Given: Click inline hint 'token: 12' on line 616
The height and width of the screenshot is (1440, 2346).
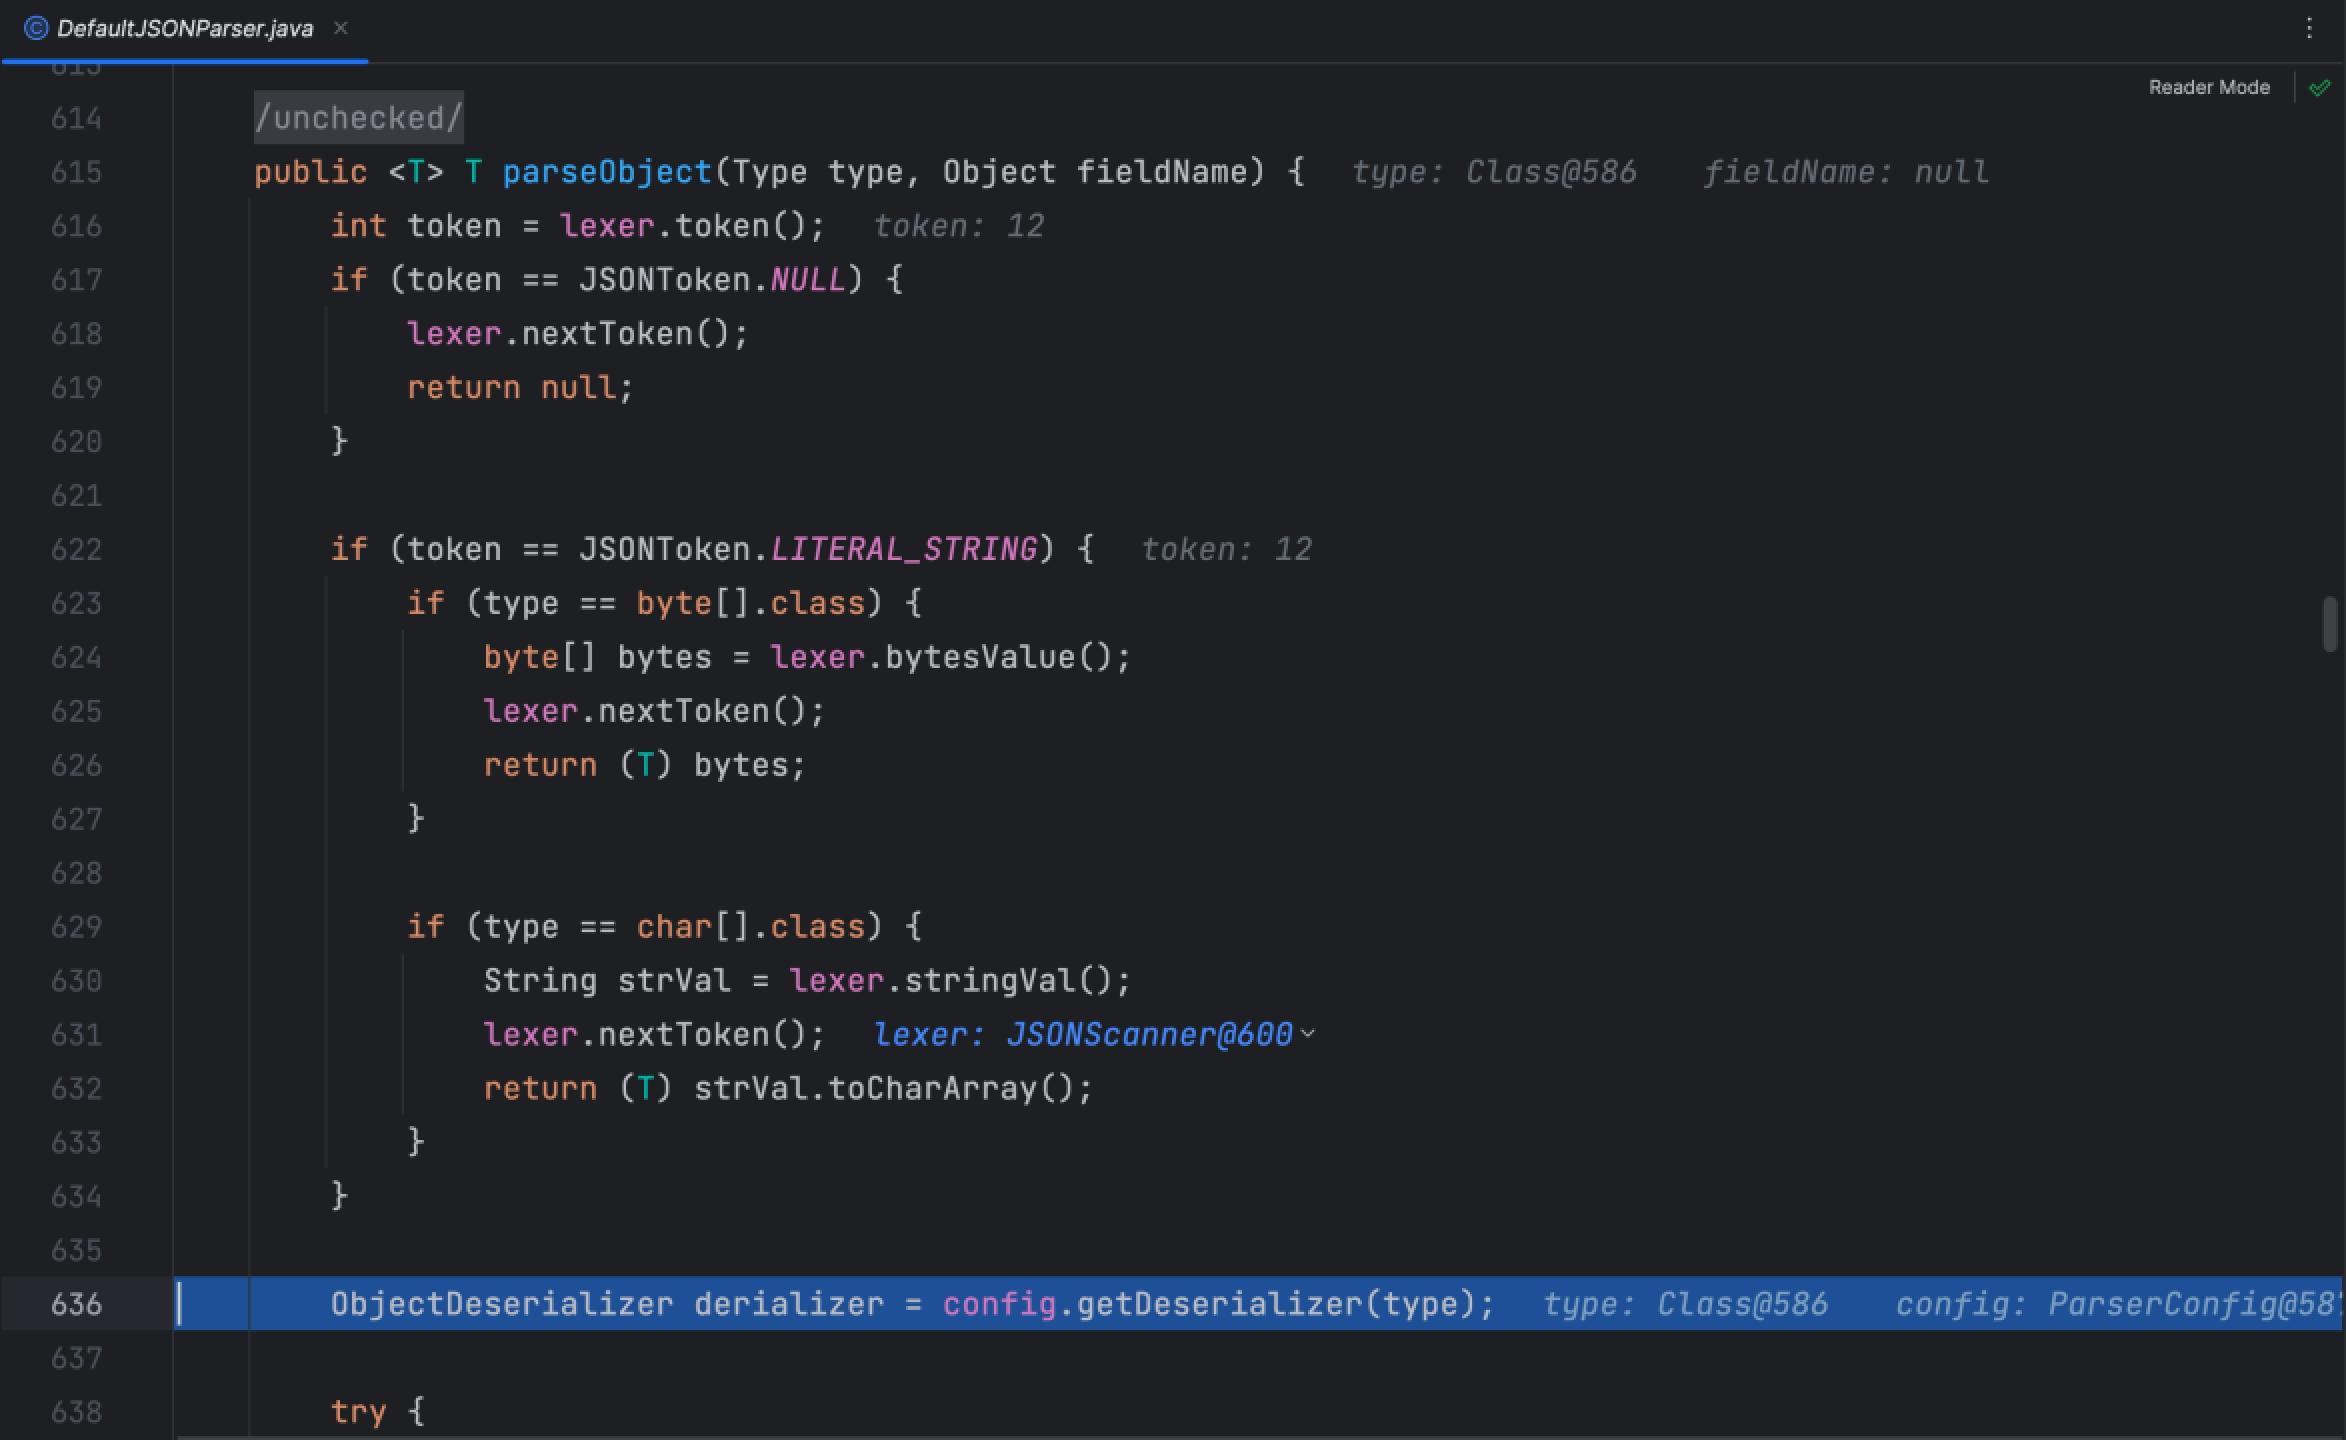Looking at the screenshot, I should click(959, 226).
